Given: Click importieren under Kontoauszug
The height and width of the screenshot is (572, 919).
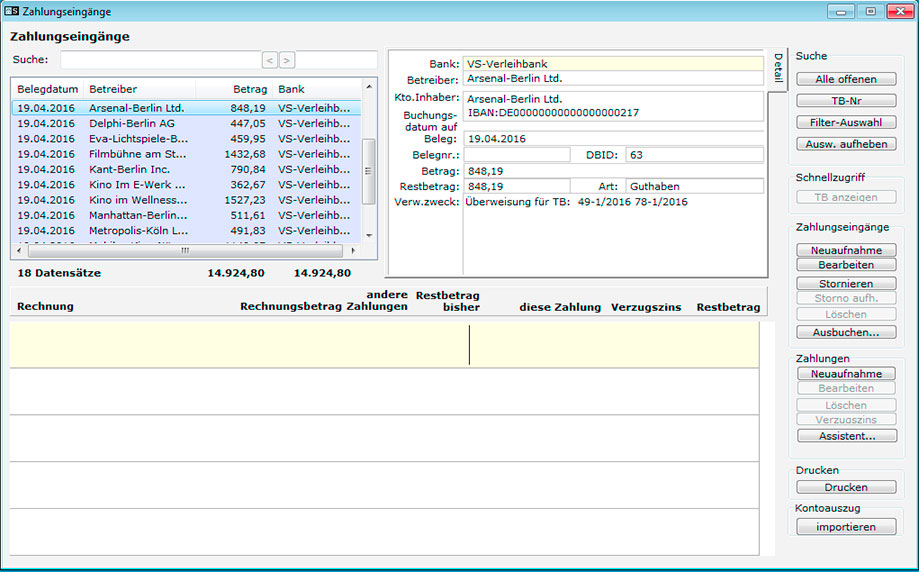Looking at the screenshot, I should click(846, 526).
